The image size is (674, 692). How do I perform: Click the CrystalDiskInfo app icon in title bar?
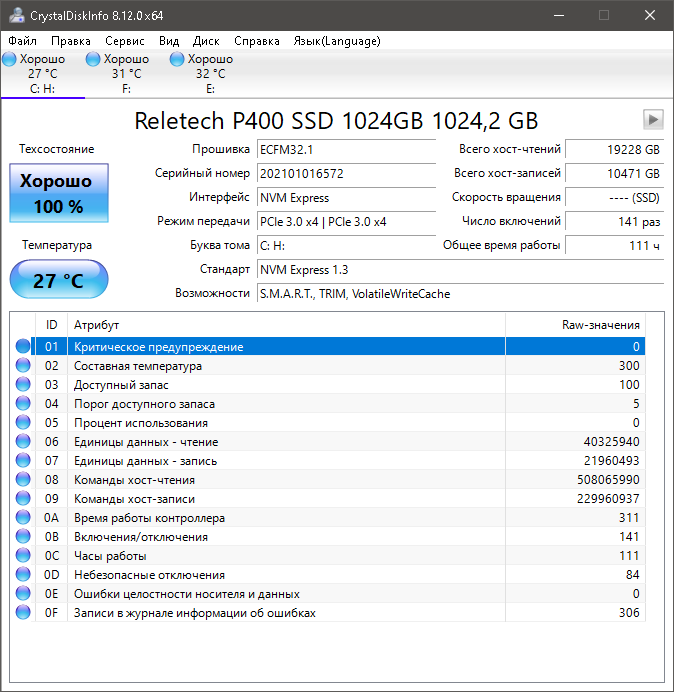pos(14,15)
